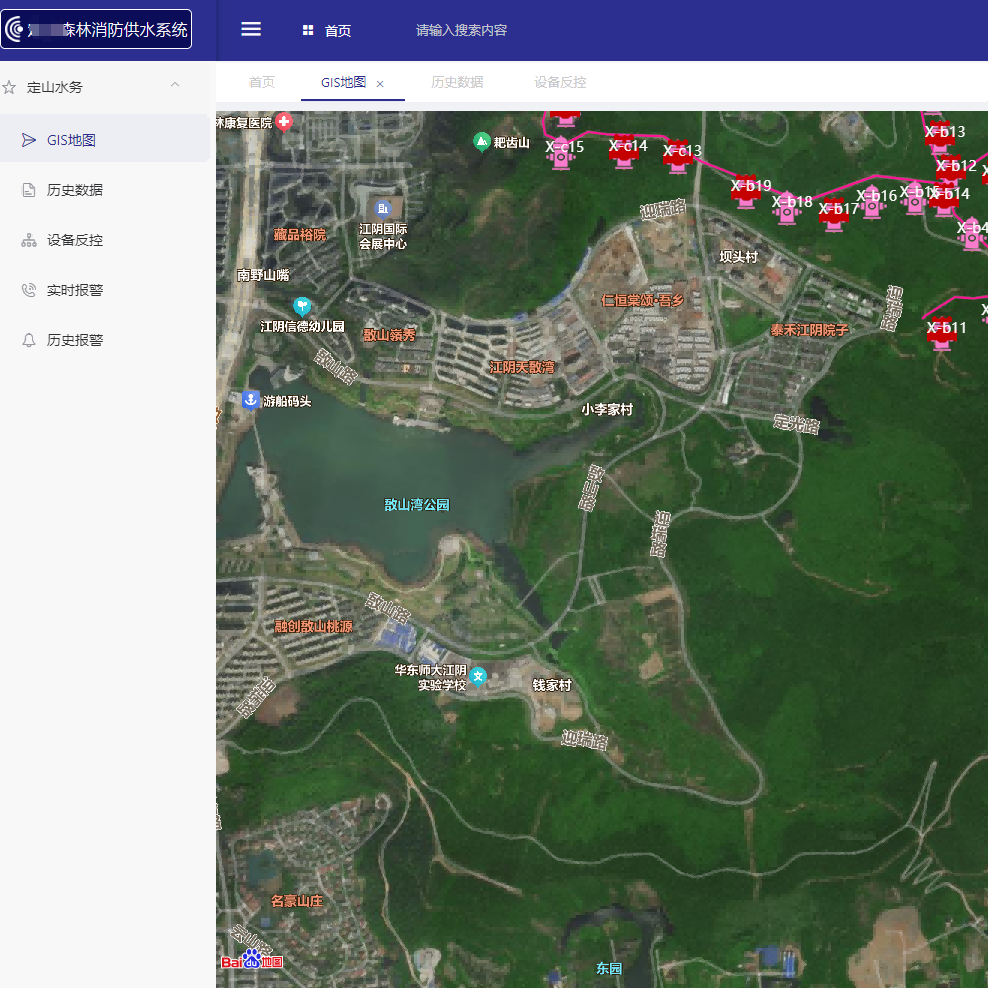Collapse the 定山水务 menu group
Image resolution: width=988 pixels, height=988 pixels.
(175, 87)
